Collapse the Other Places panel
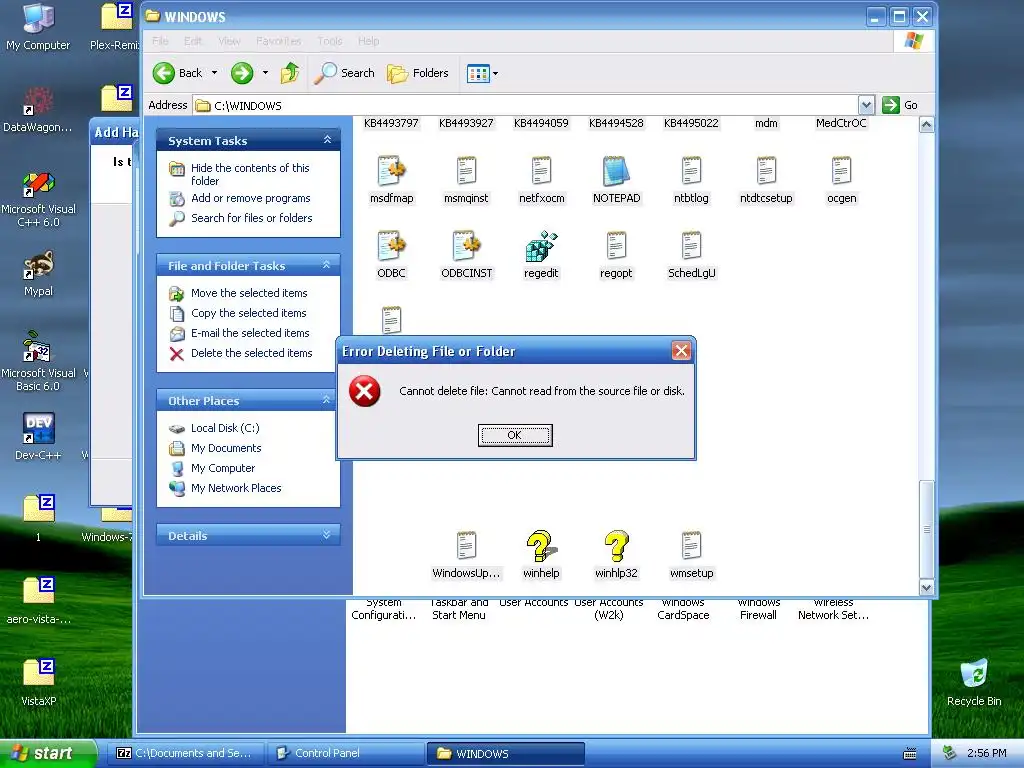 [x=327, y=400]
